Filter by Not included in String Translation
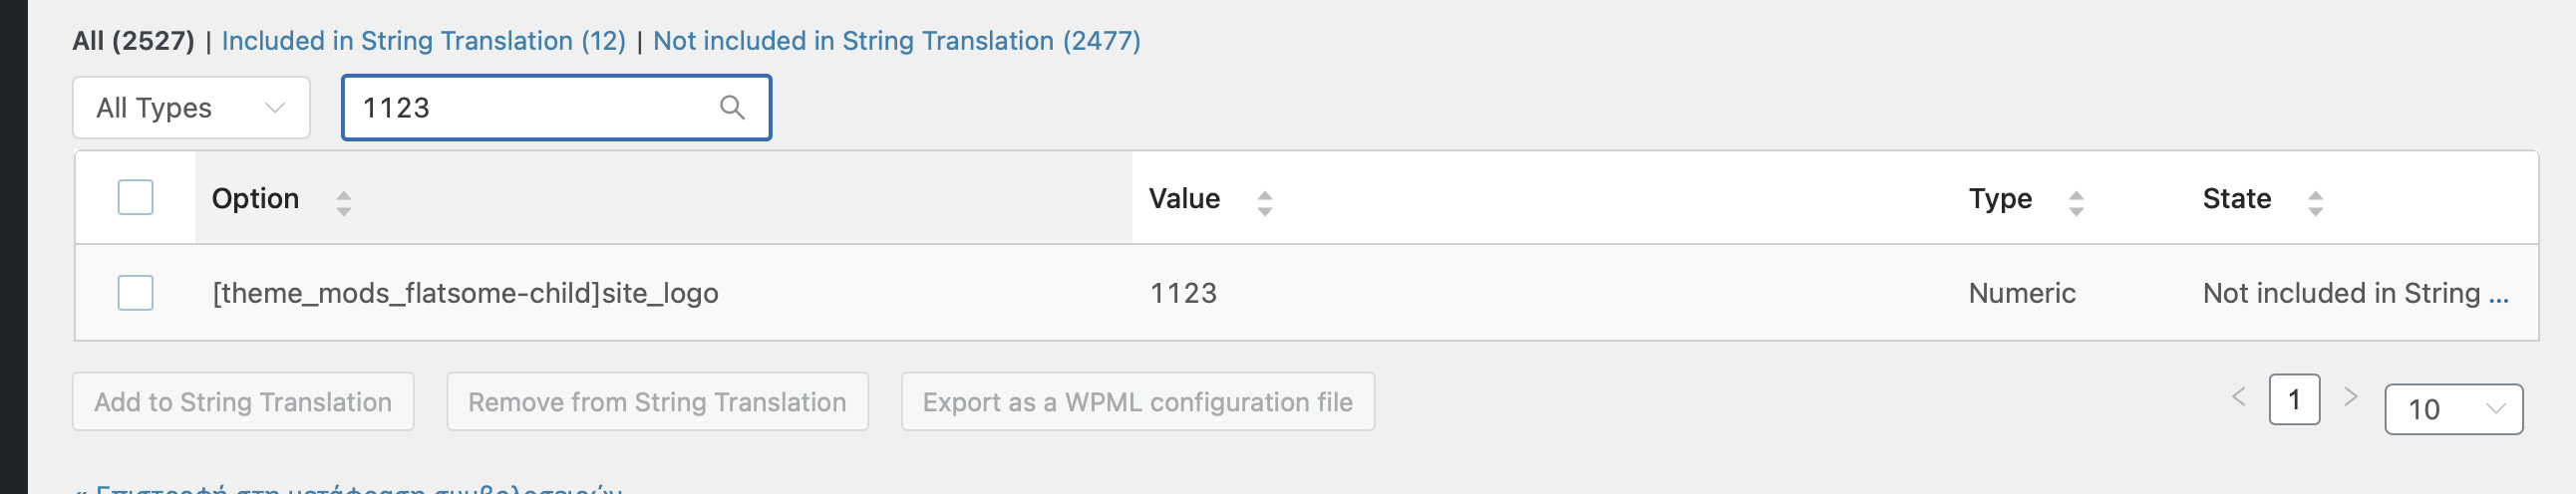The width and height of the screenshot is (2576, 494). tap(896, 40)
